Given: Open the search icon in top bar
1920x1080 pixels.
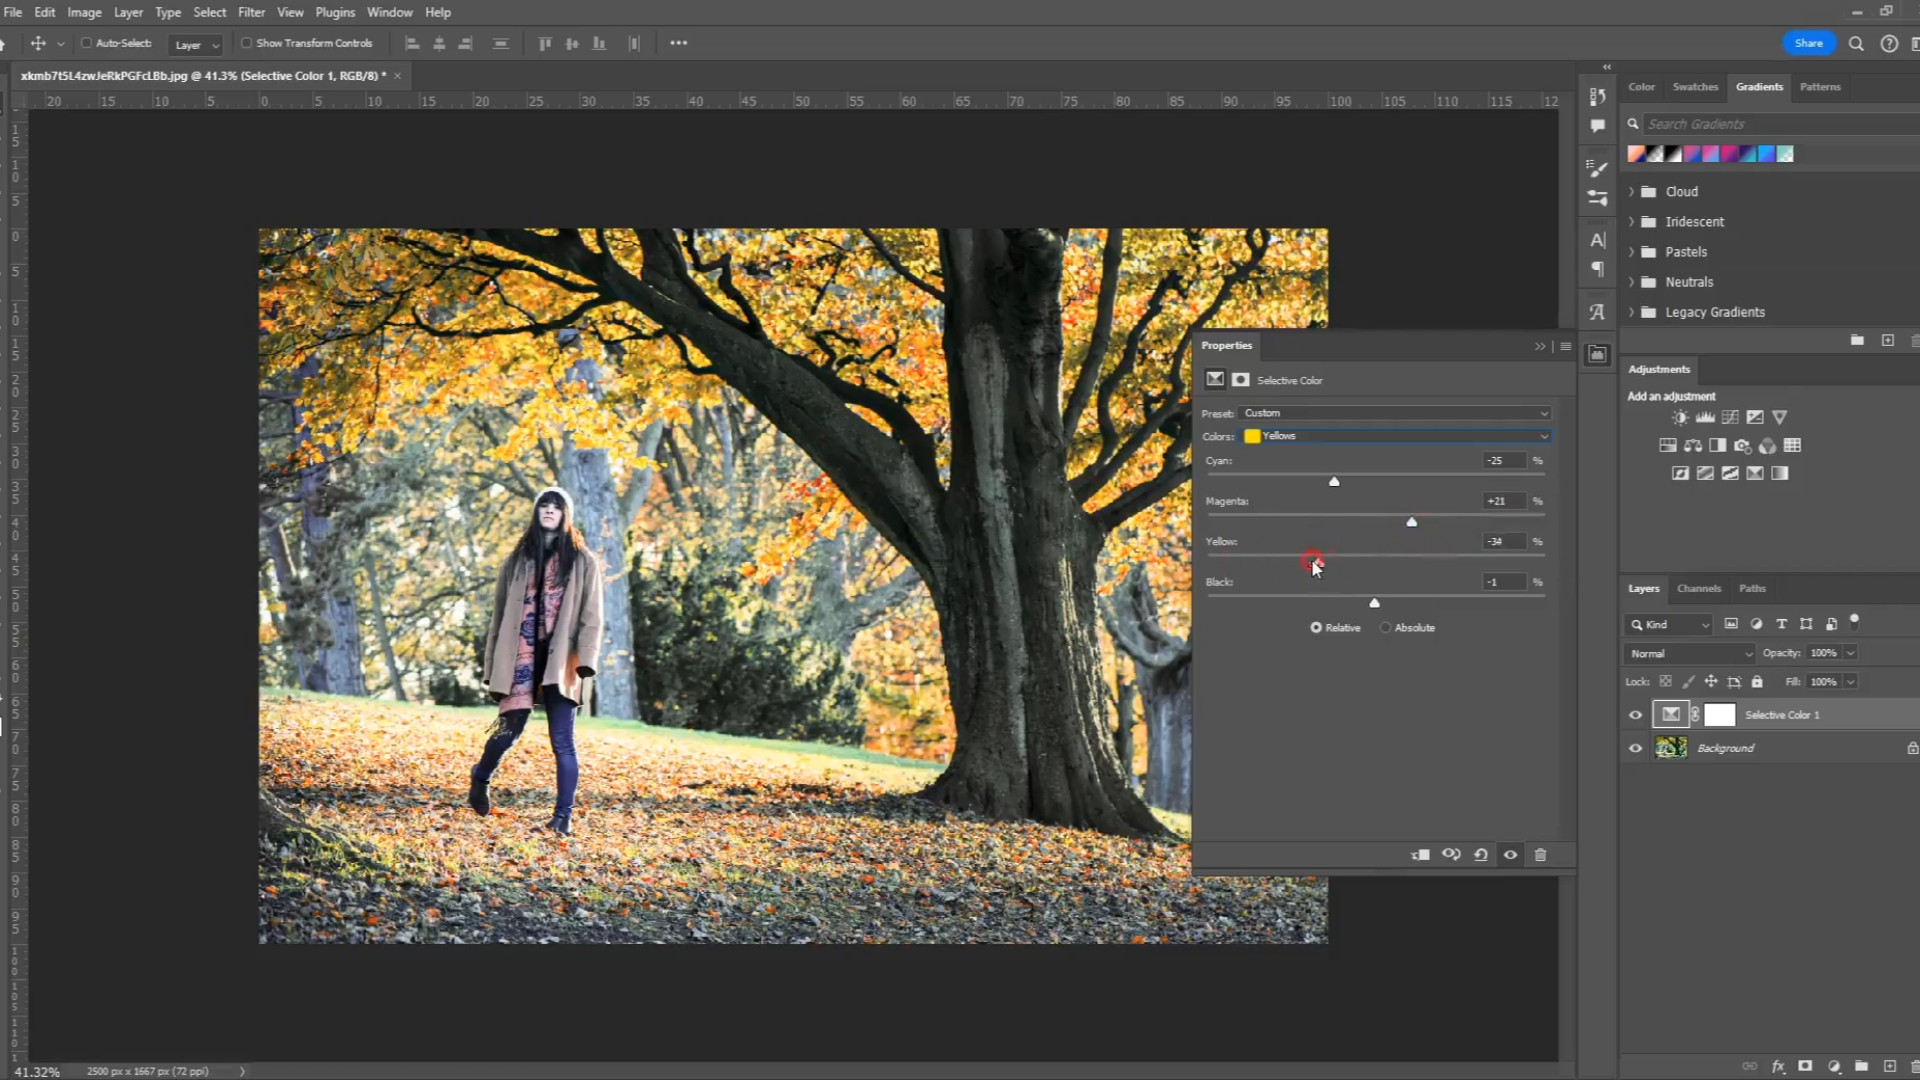Looking at the screenshot, I should (1856, 44).
